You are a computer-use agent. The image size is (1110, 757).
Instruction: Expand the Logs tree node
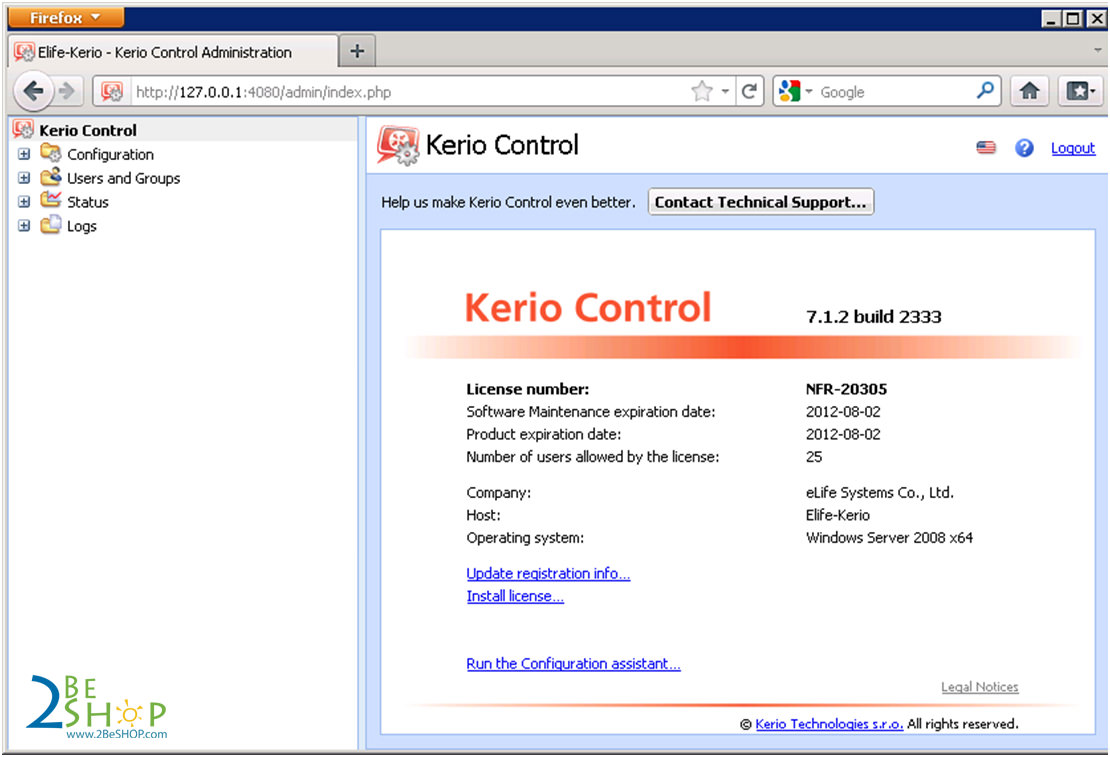click(24, 226)
